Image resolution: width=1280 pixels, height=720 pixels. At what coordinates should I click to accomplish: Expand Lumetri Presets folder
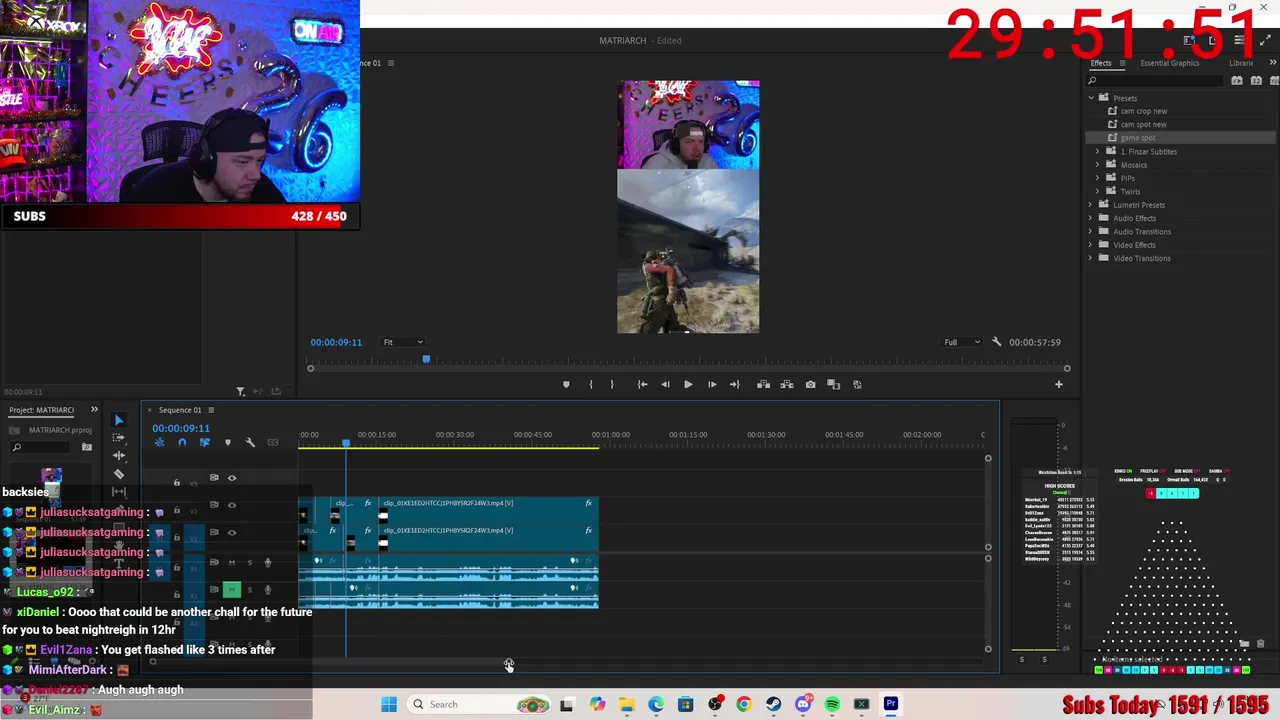click(x=1091, y=205)
